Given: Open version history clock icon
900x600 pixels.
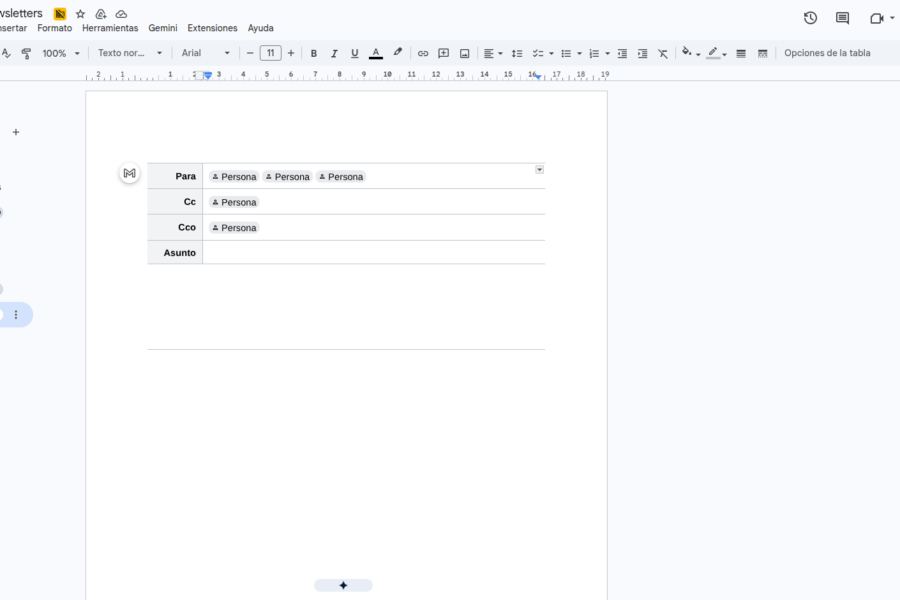Looking at the screenshot, I should click(810, 18).
